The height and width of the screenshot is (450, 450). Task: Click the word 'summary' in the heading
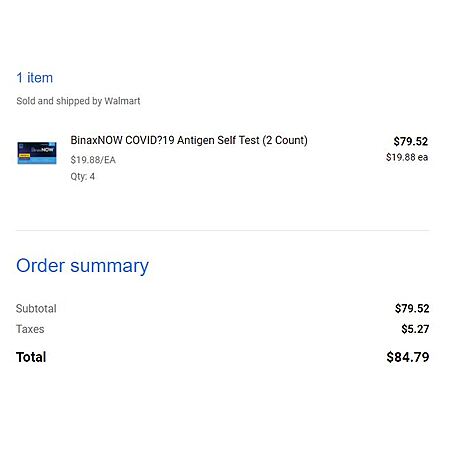pos(110,267)
